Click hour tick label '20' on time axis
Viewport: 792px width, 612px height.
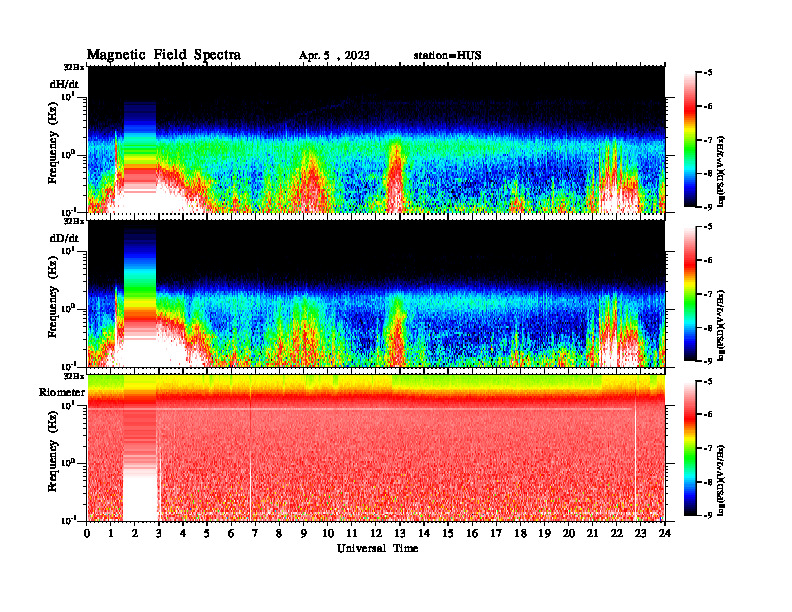tap(568, 534)
